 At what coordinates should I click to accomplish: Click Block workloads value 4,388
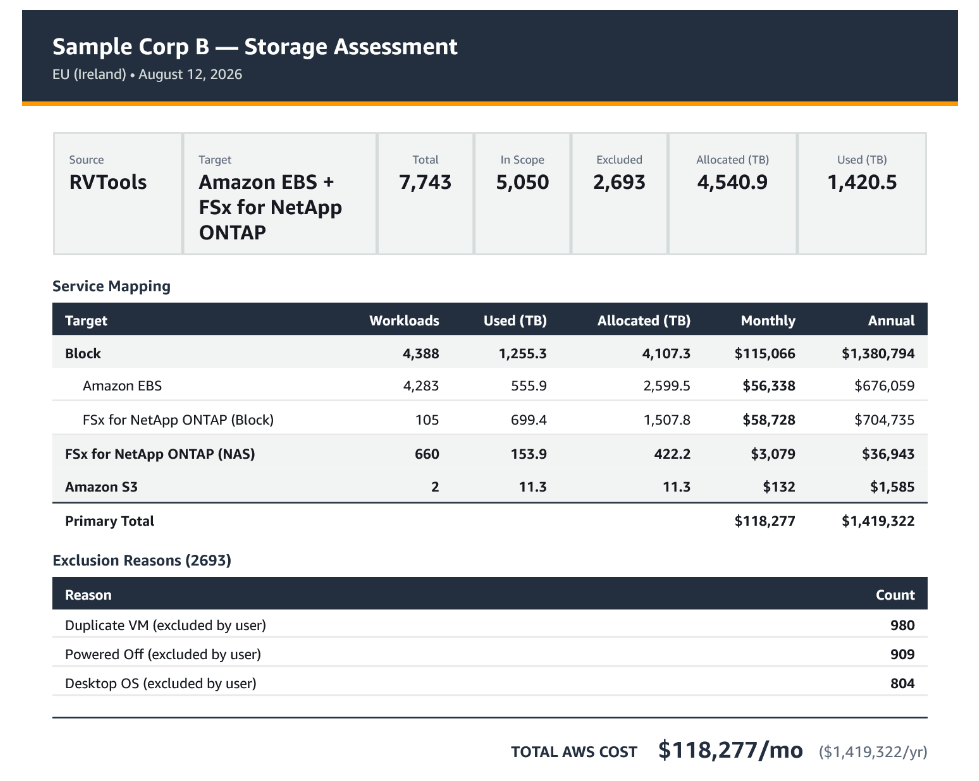click(x=421, y=353)
